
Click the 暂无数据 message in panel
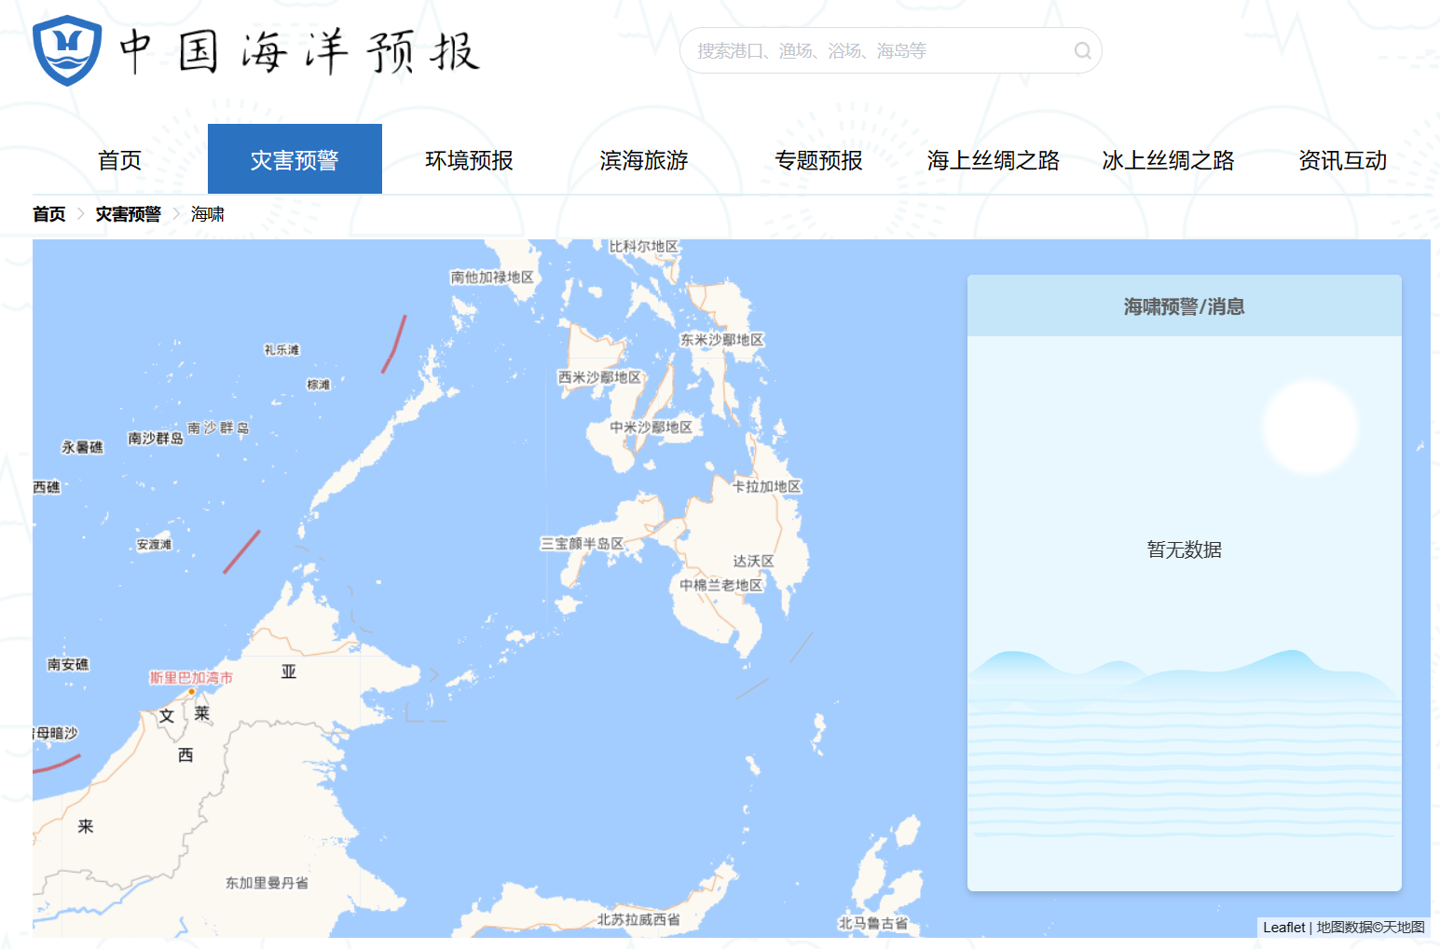[1184, 550]
